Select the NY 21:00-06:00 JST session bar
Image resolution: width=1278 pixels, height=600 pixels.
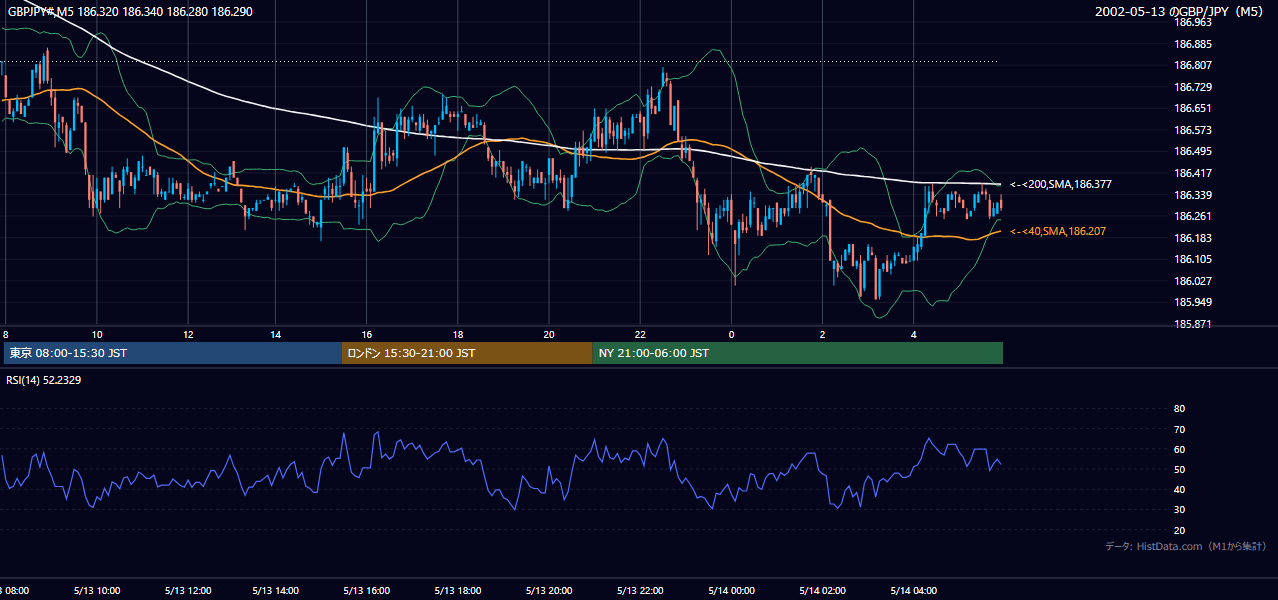point(798,353)
